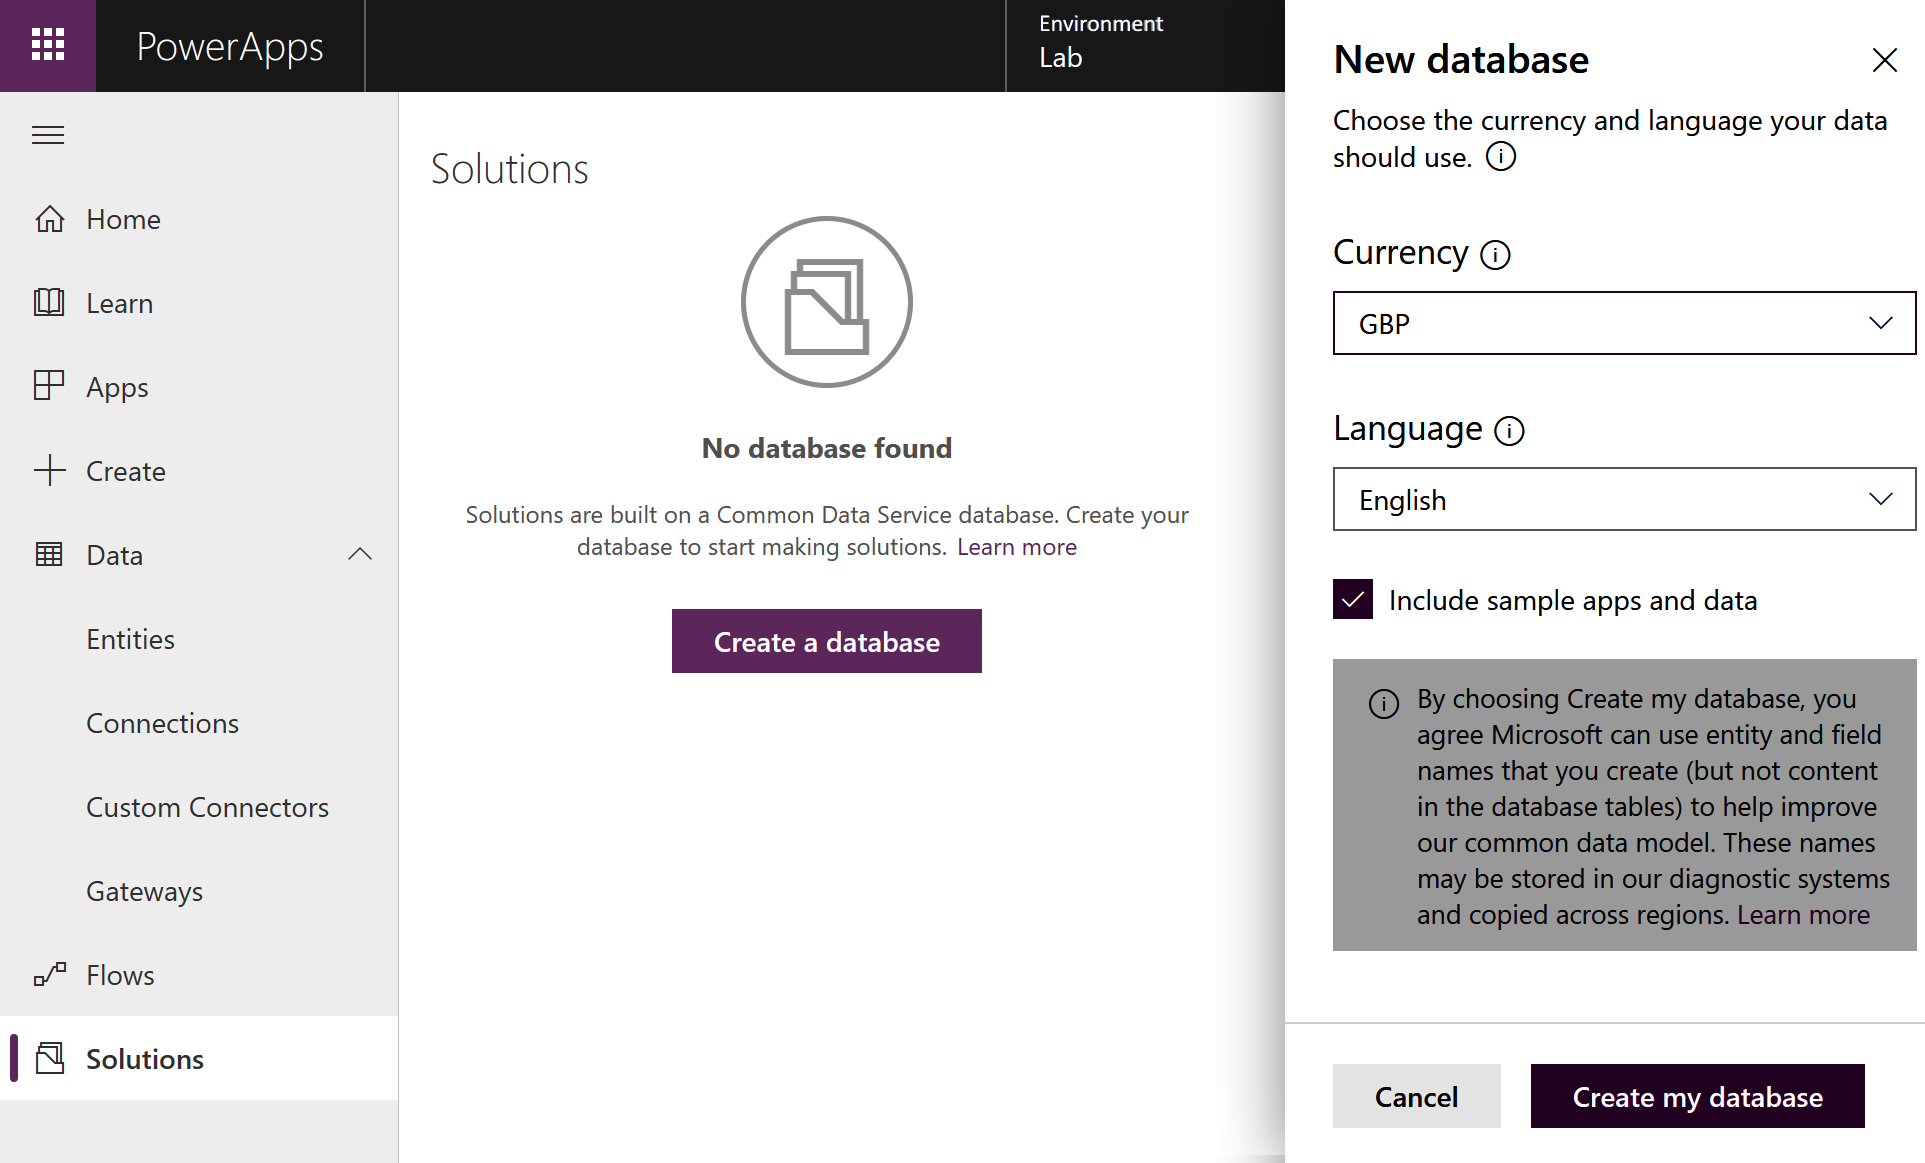Click the Apps grid icon
The image size is (1925, 1163).
(49, 386)
